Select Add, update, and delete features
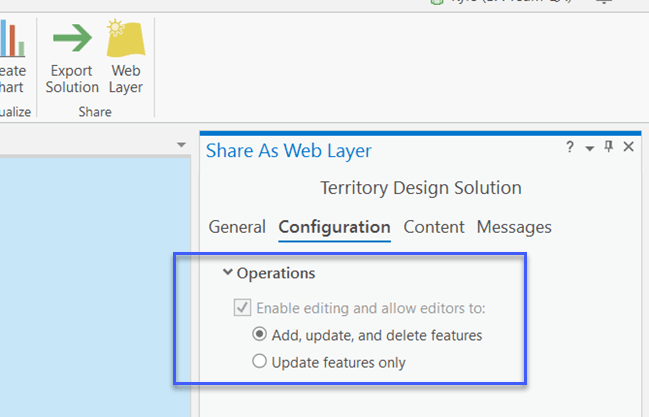 (x=260, y=335)
